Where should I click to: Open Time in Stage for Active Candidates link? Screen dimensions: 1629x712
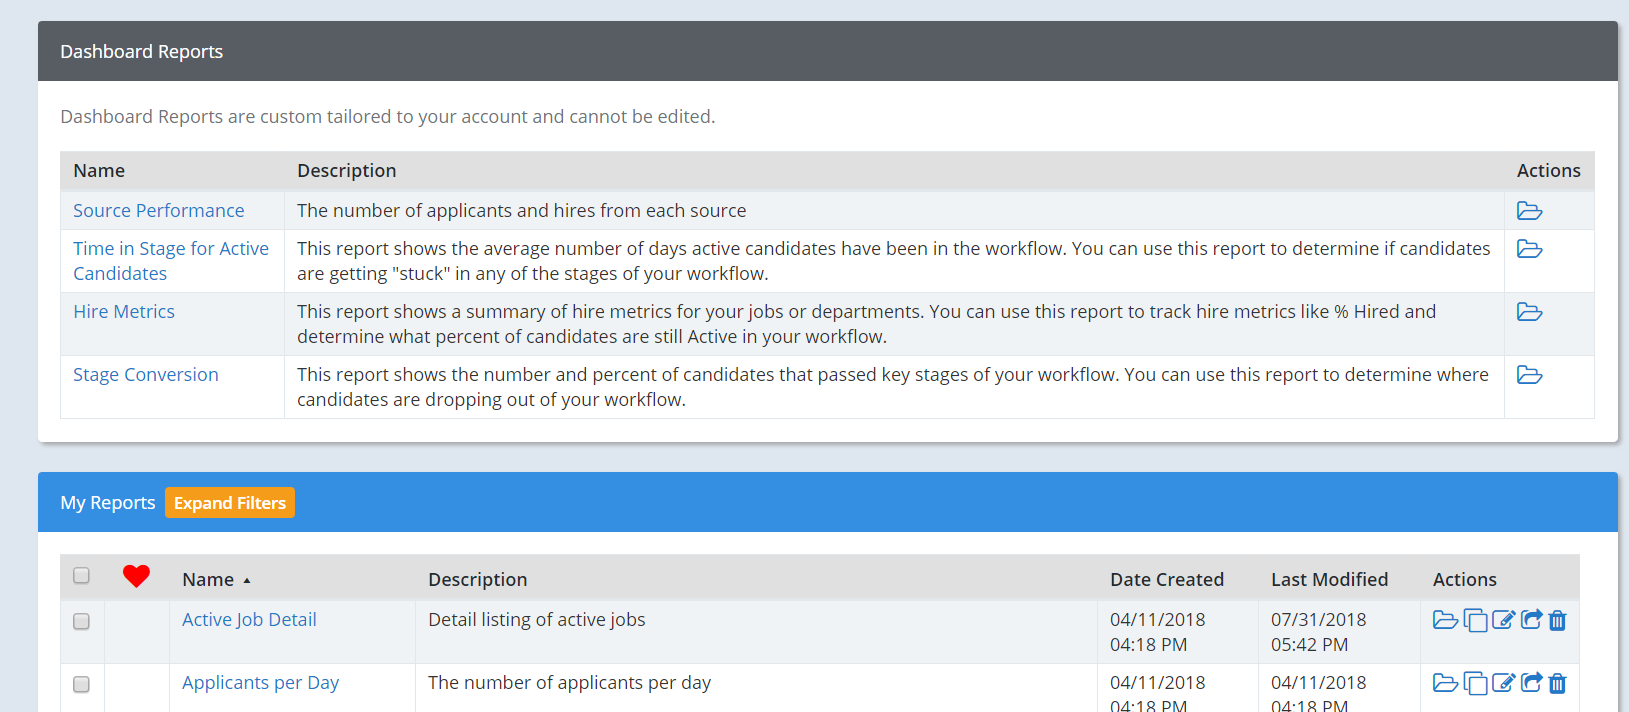[171, 261]
